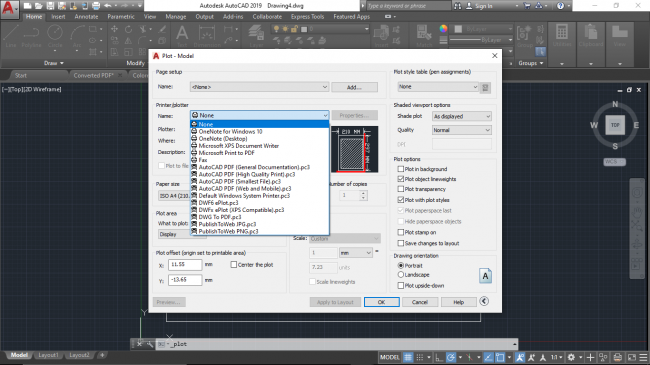650x365 pixels.
Task: Click the Undo arrow in quick access toolbar
Action: 108,6
